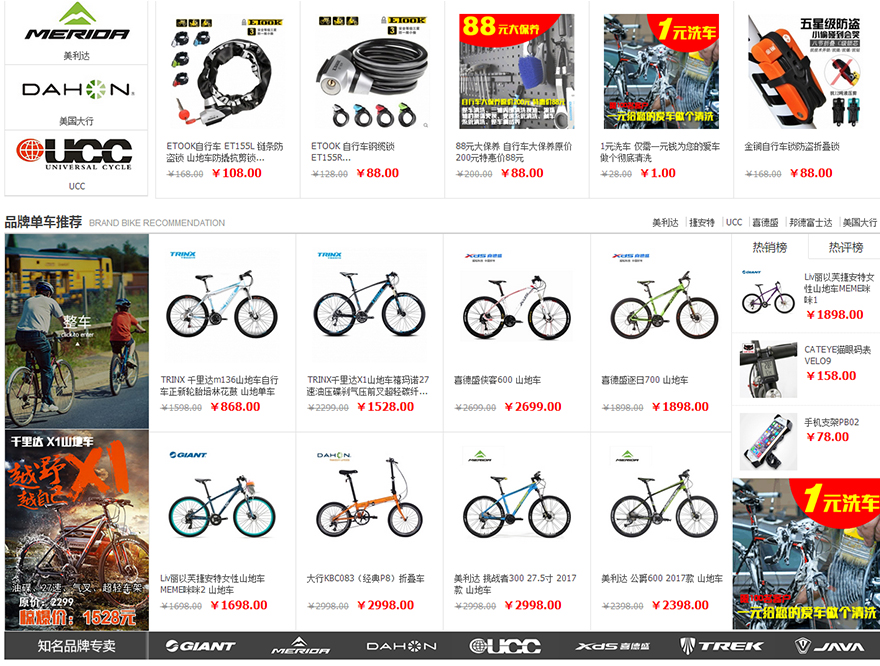Open the 美利达 brand filter link
Screen dimensions: 880x666
point(665,223)
